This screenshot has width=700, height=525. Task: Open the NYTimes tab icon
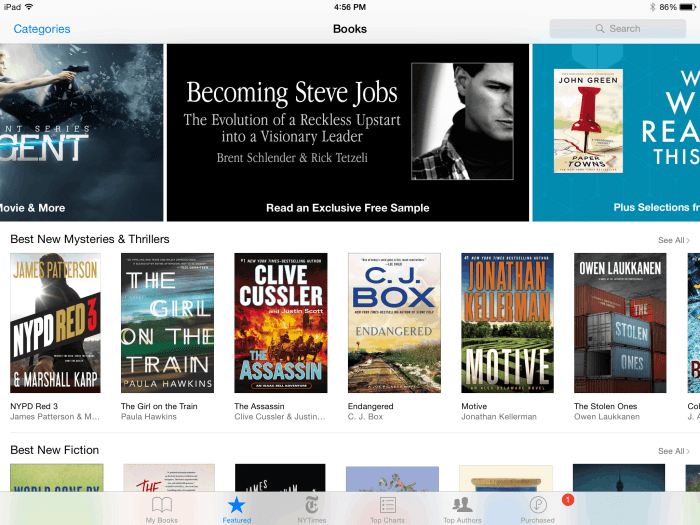pyautogui.click(x=312, y=505)
